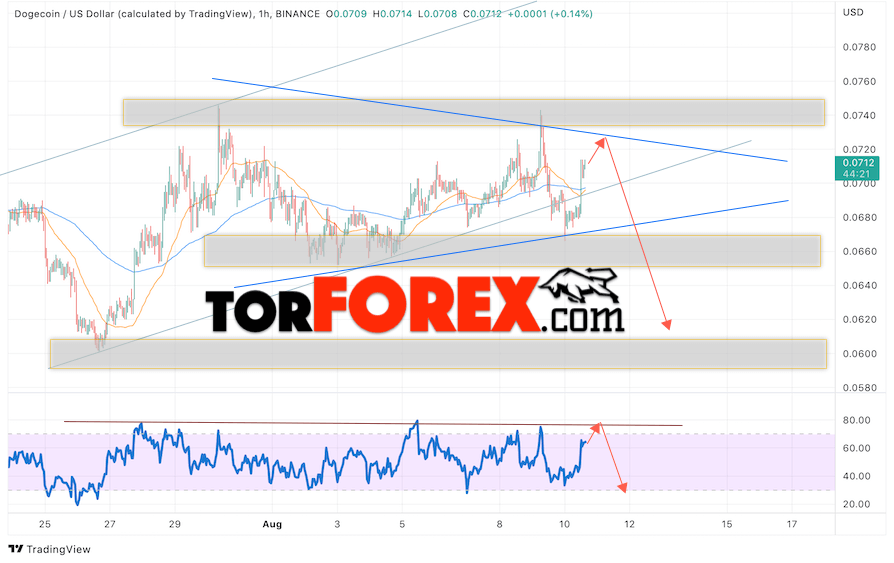Click the USD currency label on price axis

pyautogui.click(x=853, y=12)
